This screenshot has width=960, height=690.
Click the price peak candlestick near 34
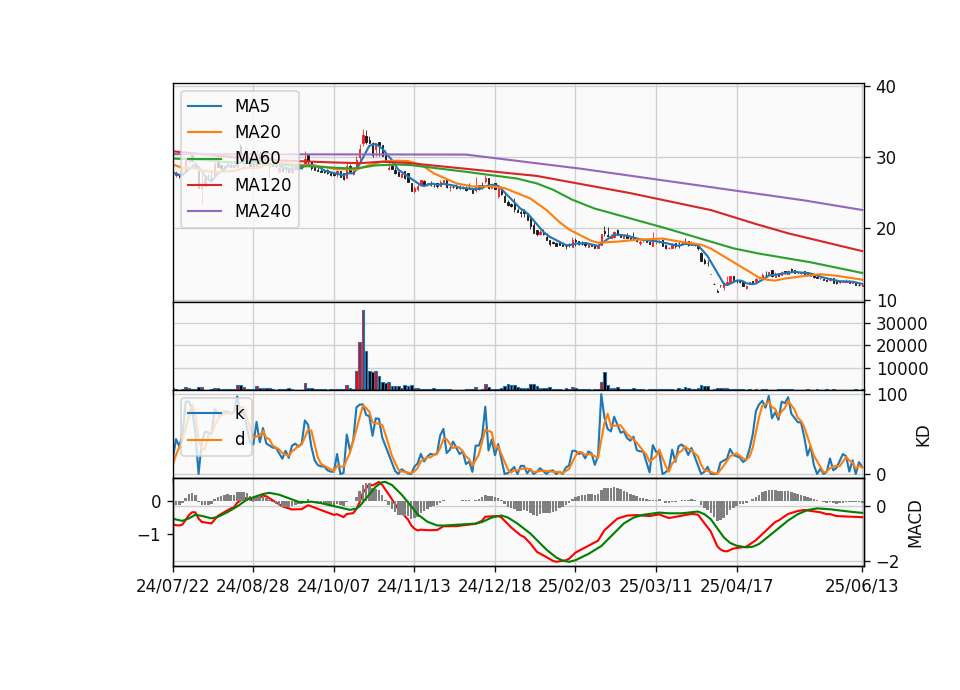(x=364, y=137)
